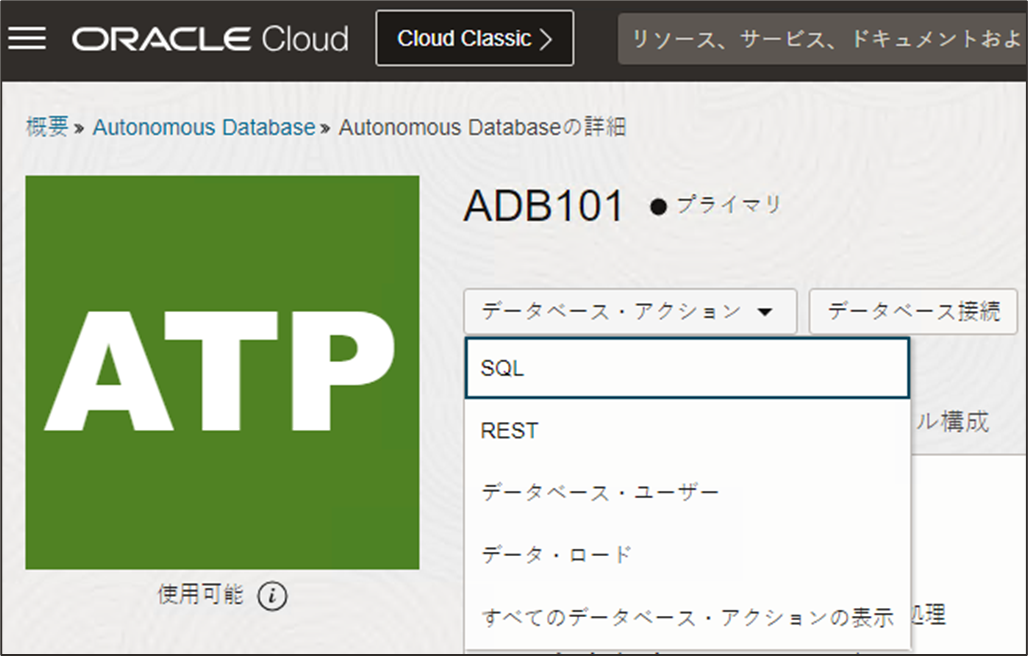This screenshot has height=656, width=1028.
Task: Click the ADB101 database name heading
Action: pyautogui.click(x=544, y=206)
